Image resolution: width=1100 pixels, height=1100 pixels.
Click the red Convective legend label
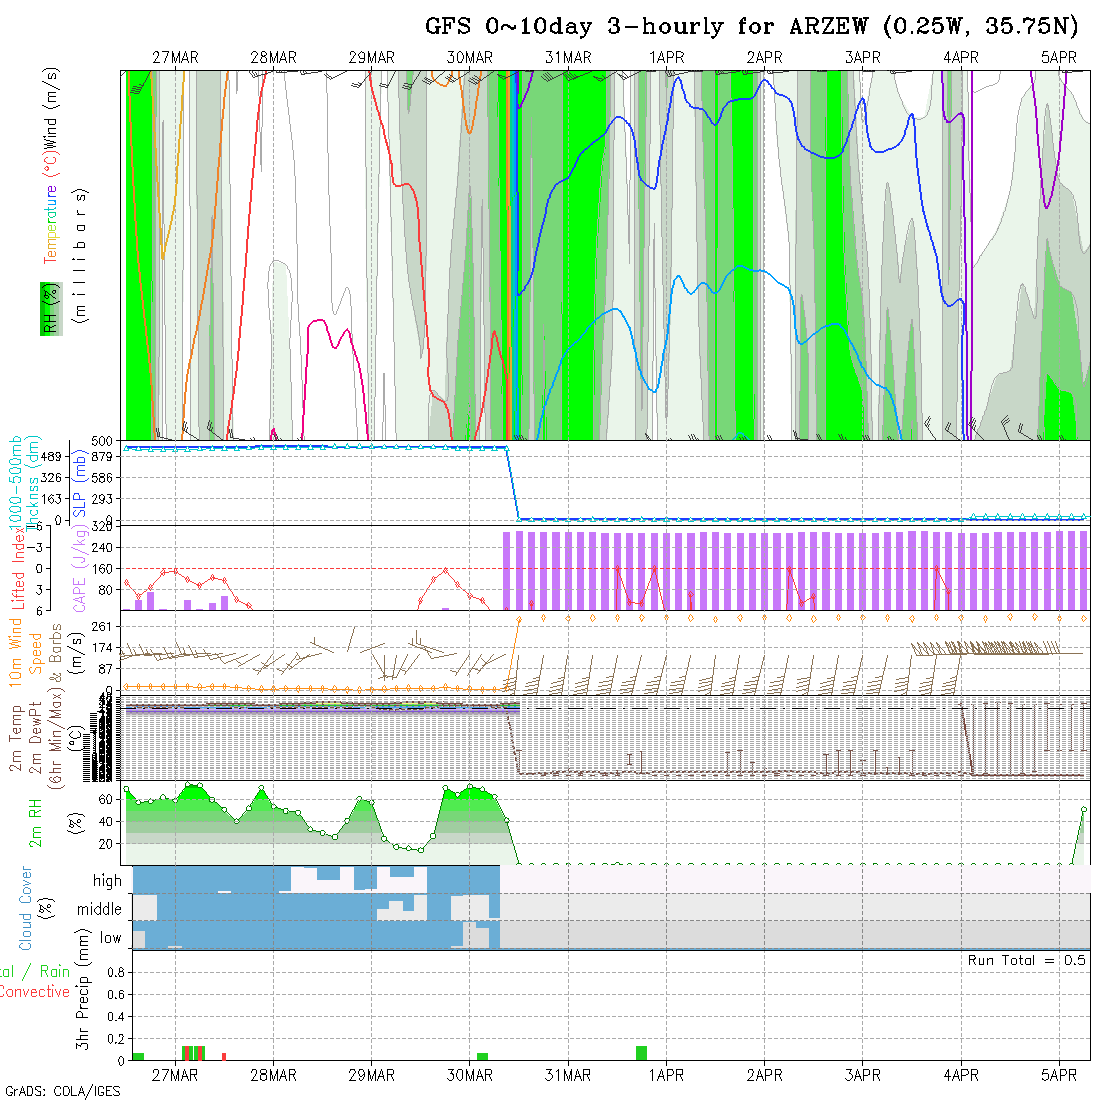(34, 992)
